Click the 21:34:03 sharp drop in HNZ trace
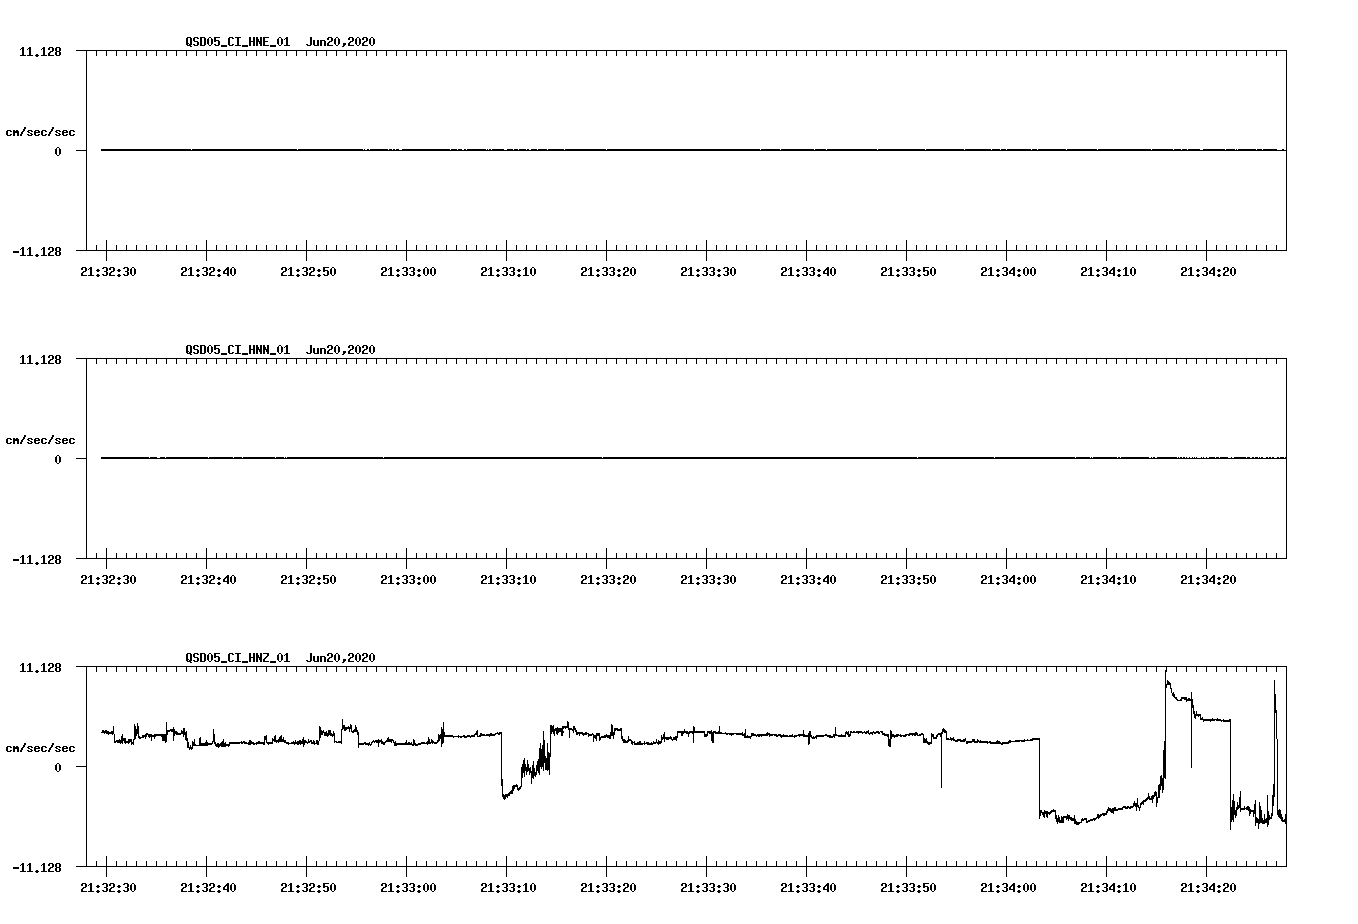 [1040, 776]
